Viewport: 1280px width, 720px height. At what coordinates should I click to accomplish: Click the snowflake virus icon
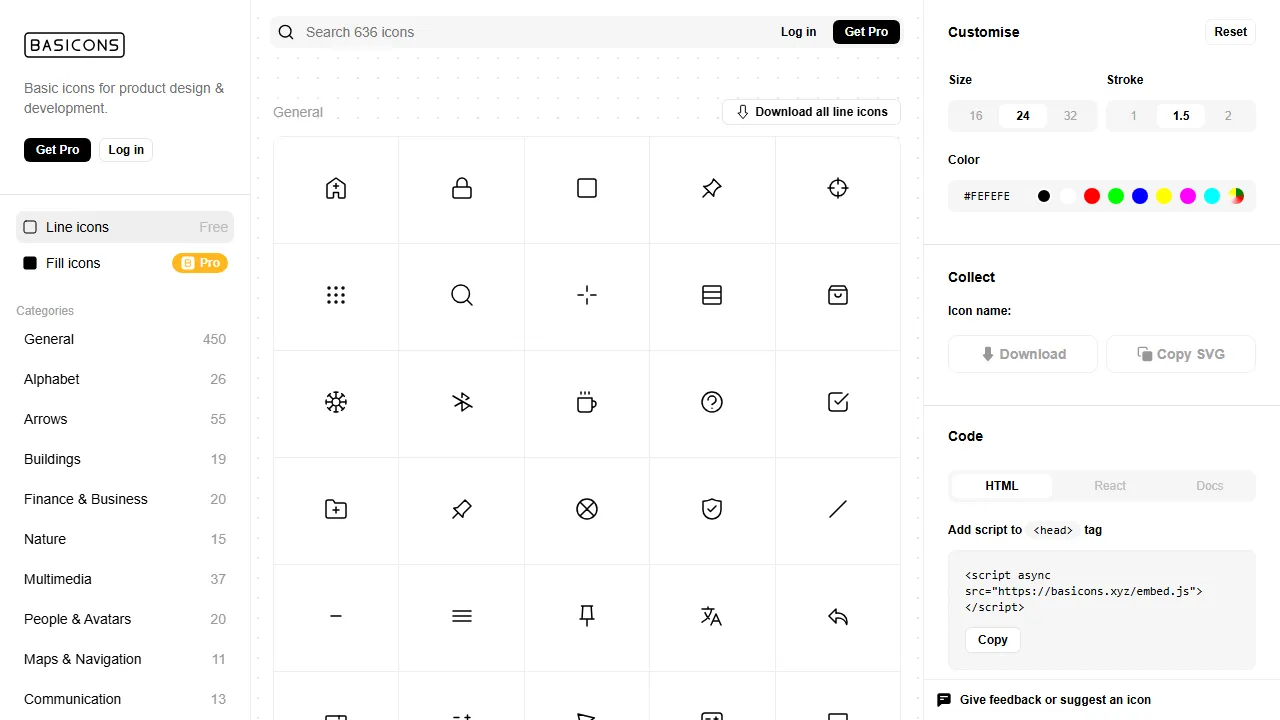pyautogui.click(x=336, y=402)
